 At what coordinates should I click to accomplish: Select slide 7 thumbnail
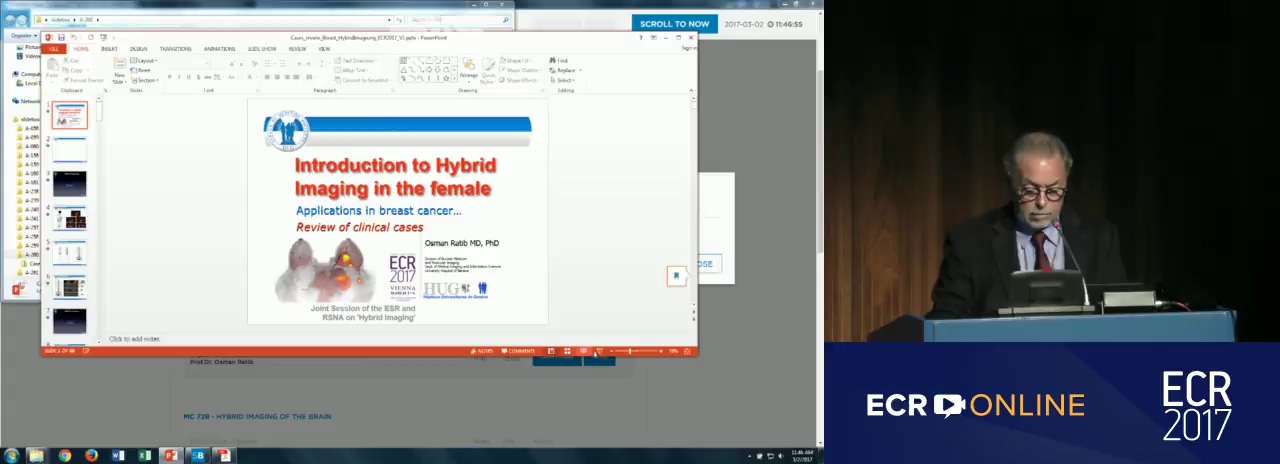tap(70, 320)
